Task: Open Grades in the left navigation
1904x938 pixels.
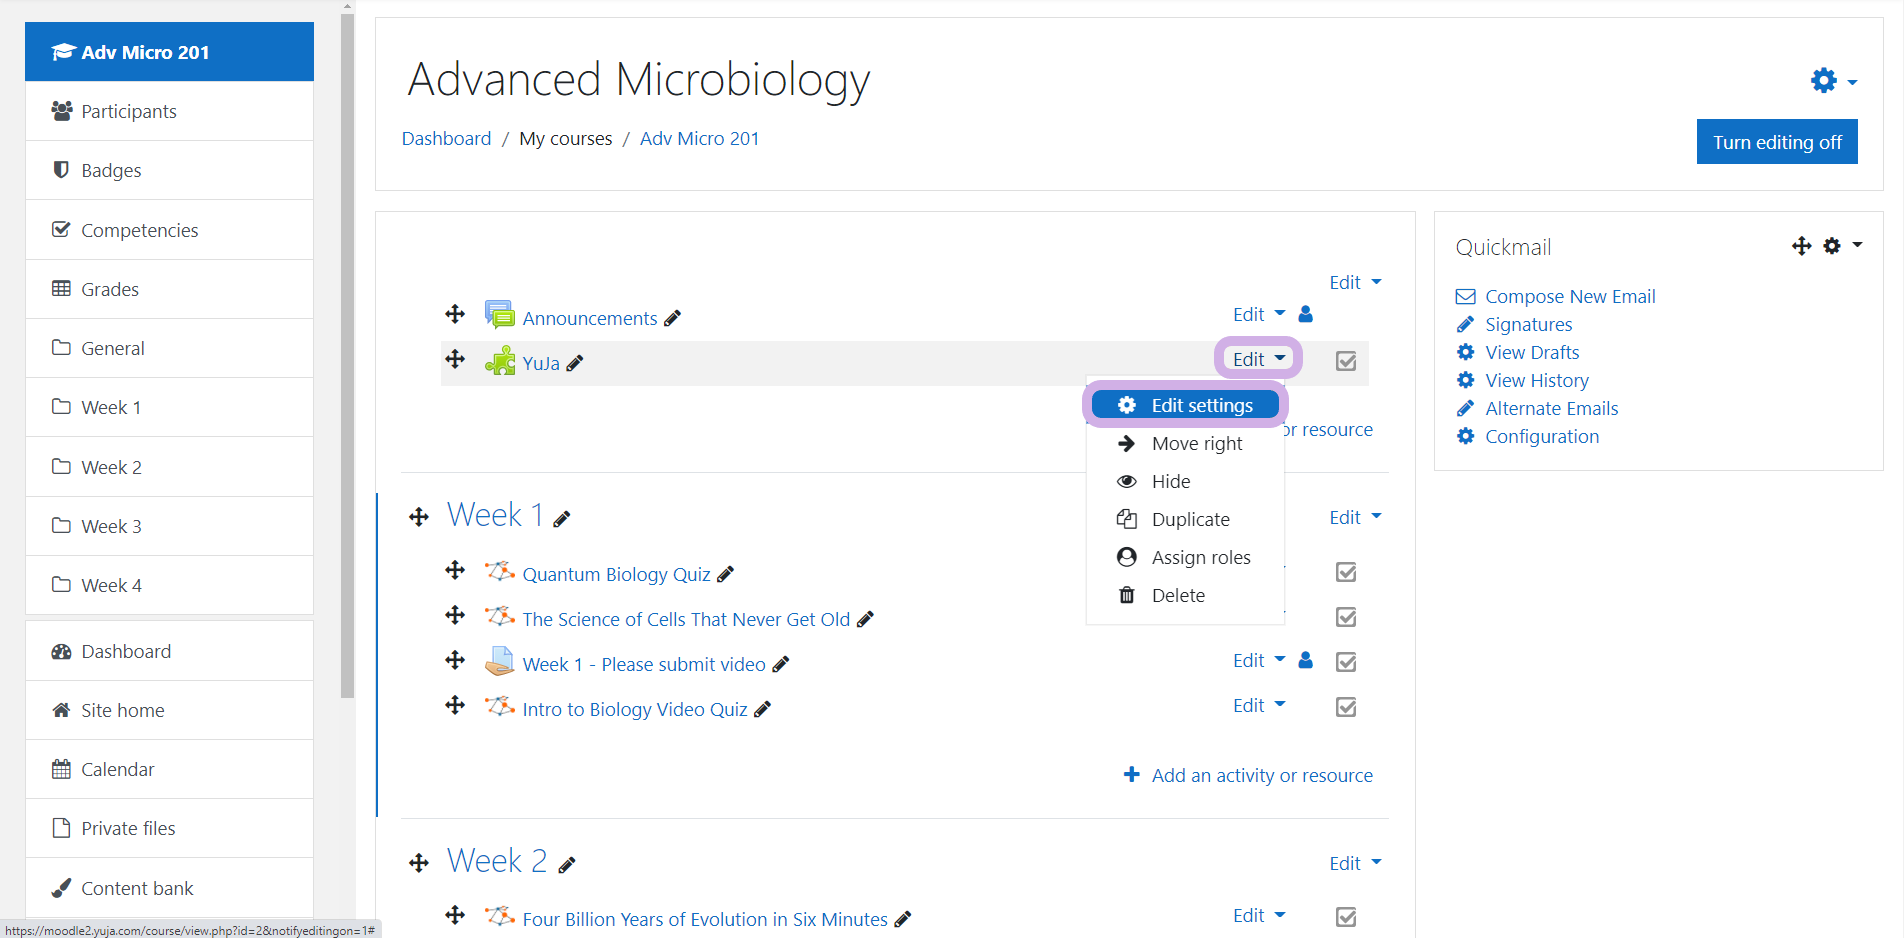Action: coord(110,289)
